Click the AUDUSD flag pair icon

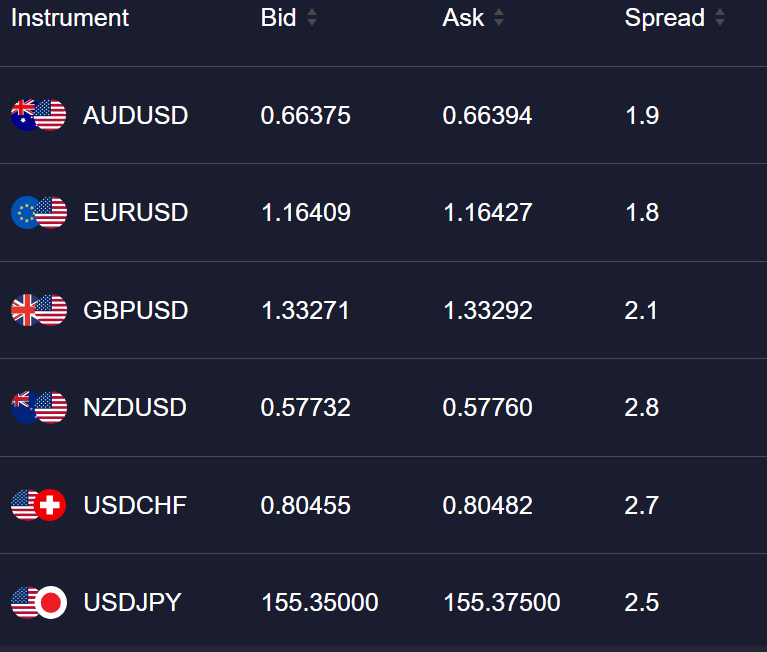pyautogui.click(x=38, y=115)
